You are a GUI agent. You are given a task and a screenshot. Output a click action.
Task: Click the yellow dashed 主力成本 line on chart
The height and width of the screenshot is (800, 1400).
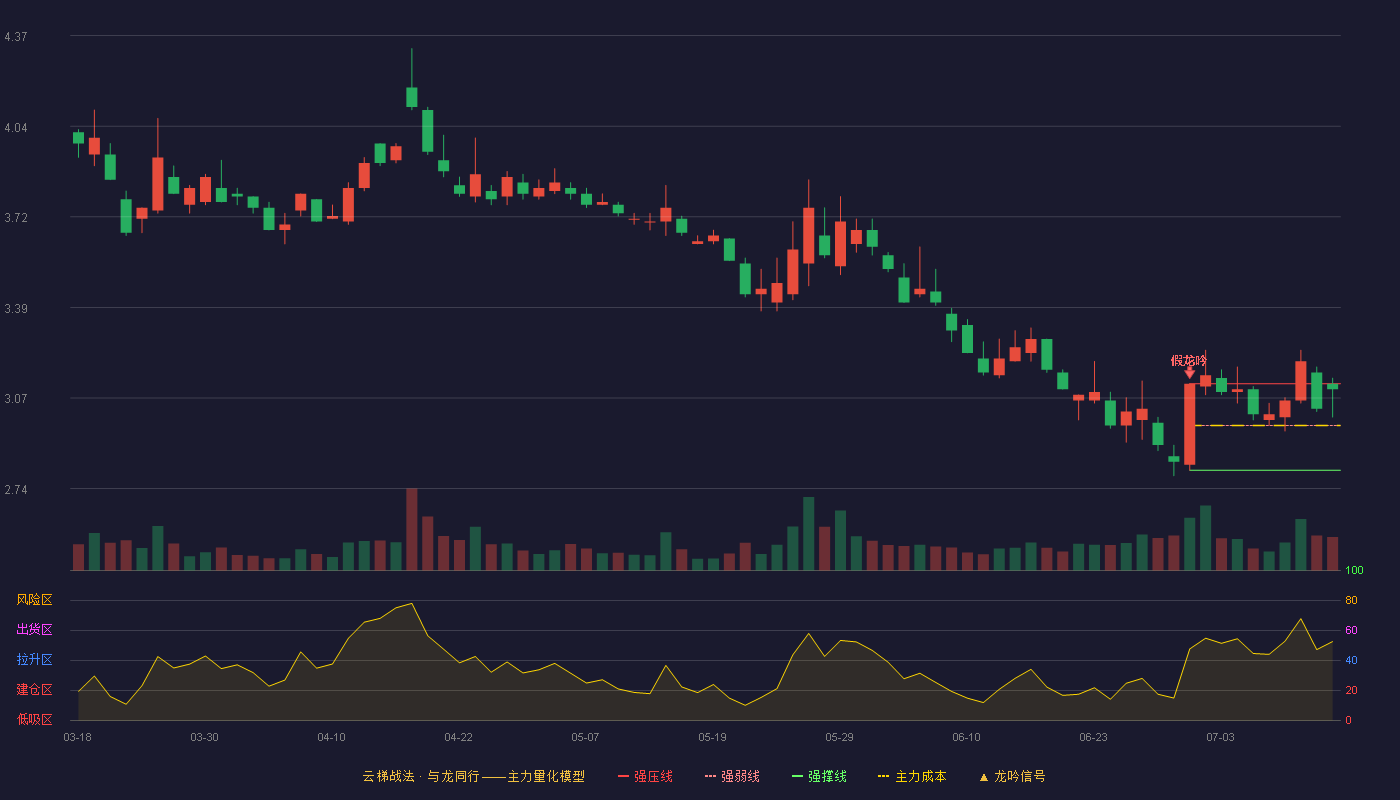[1267, 426]
